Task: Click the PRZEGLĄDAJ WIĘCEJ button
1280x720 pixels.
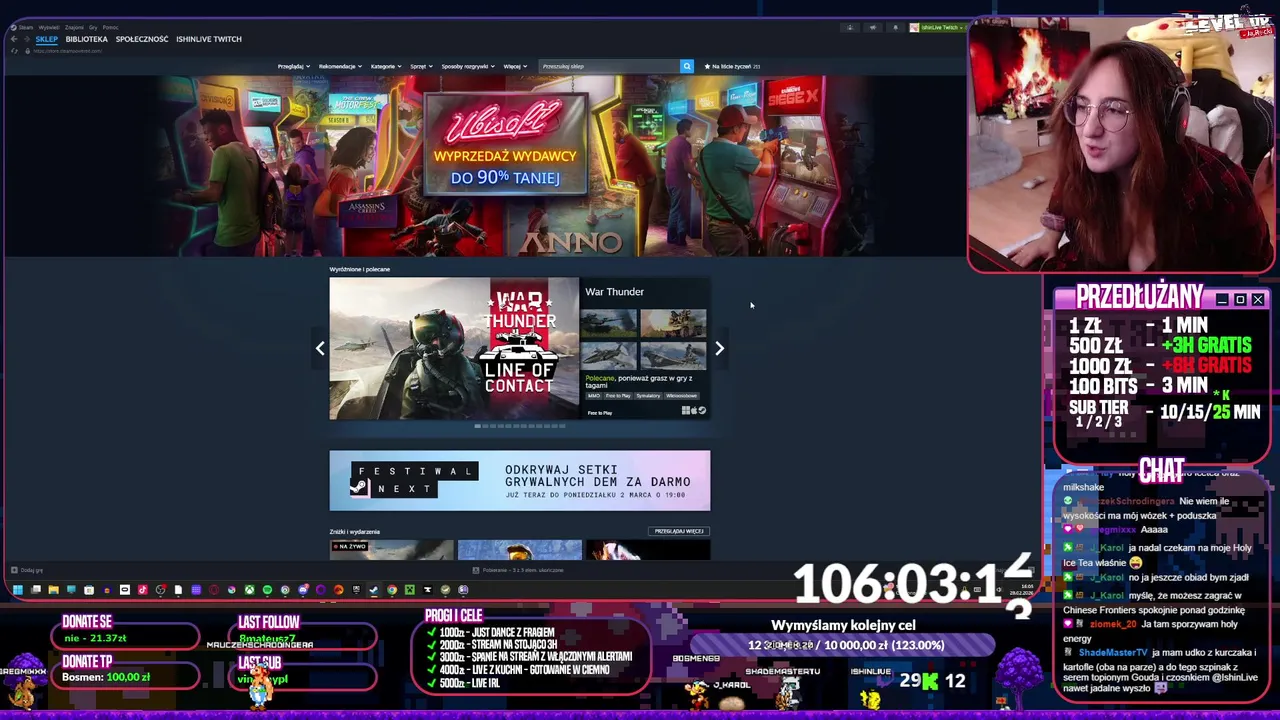Action: [680, 531]
